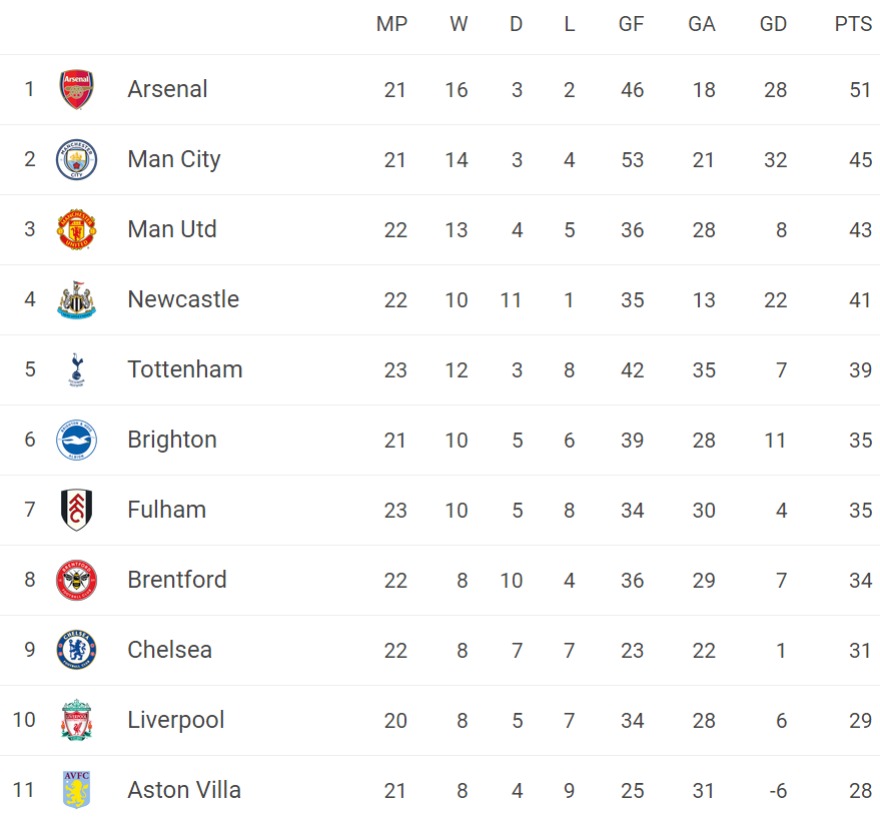Click the Liverpool crest icon
Screen dimensions: 880x820
tap(76, 720)
